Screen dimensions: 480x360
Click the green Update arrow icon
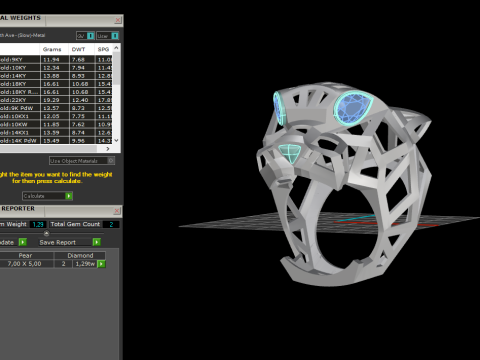pyautogui.click(x=23, y=242)
